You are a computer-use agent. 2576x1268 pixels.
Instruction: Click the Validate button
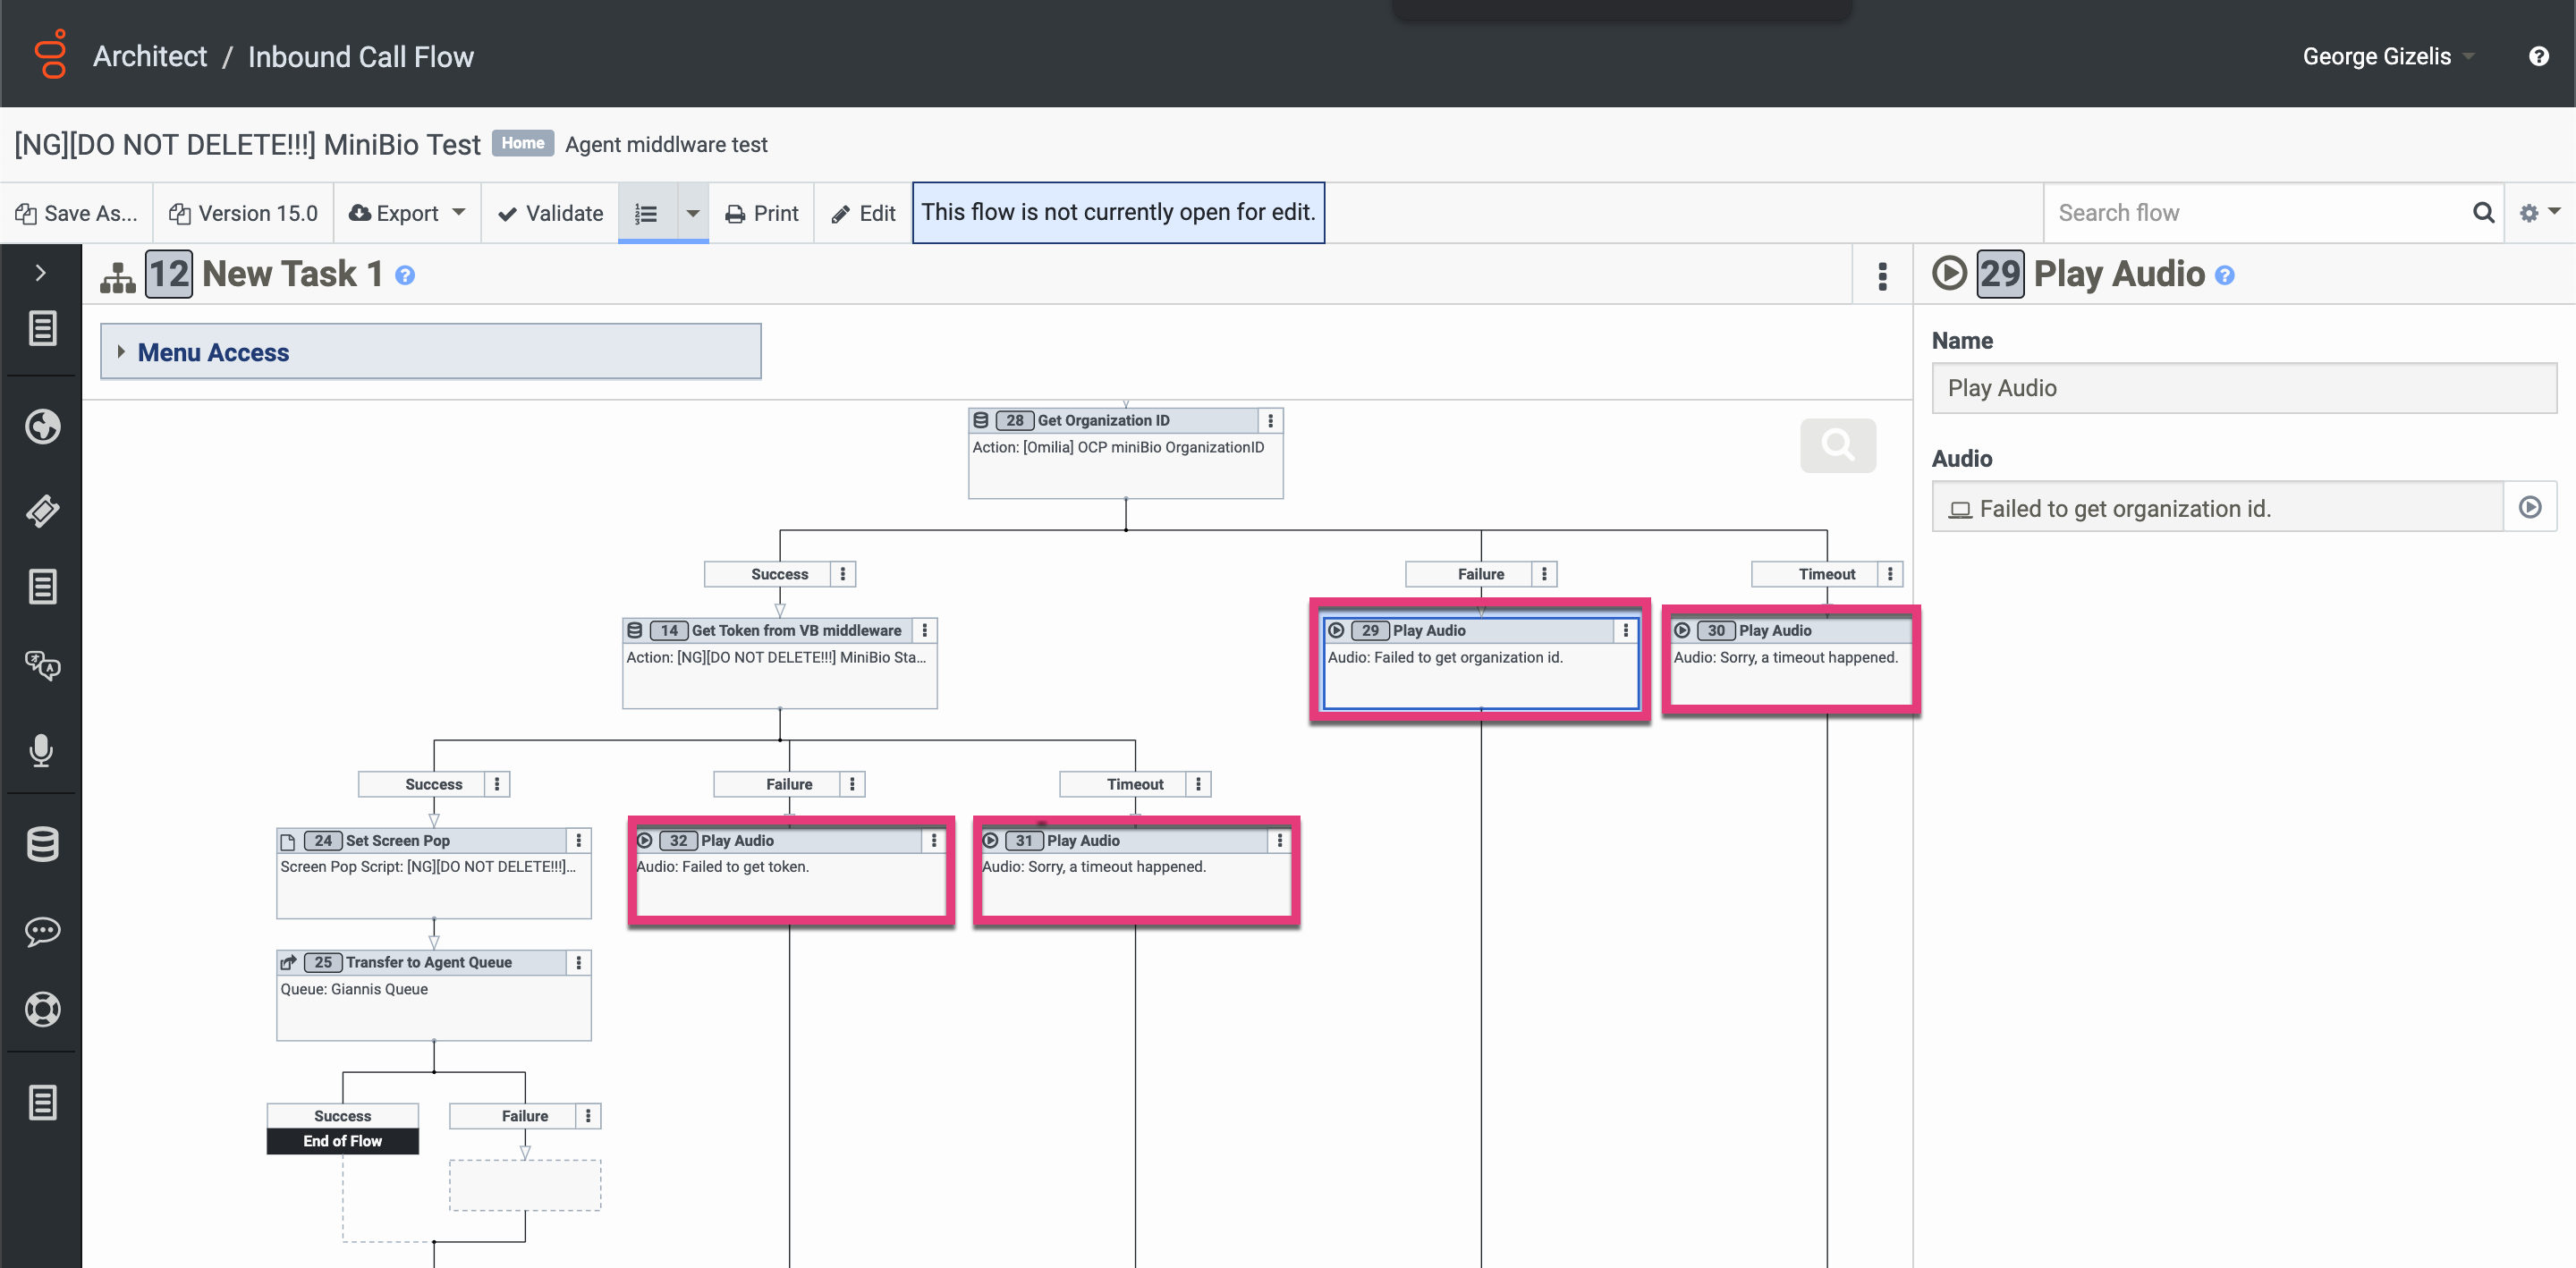pos(550,213)
